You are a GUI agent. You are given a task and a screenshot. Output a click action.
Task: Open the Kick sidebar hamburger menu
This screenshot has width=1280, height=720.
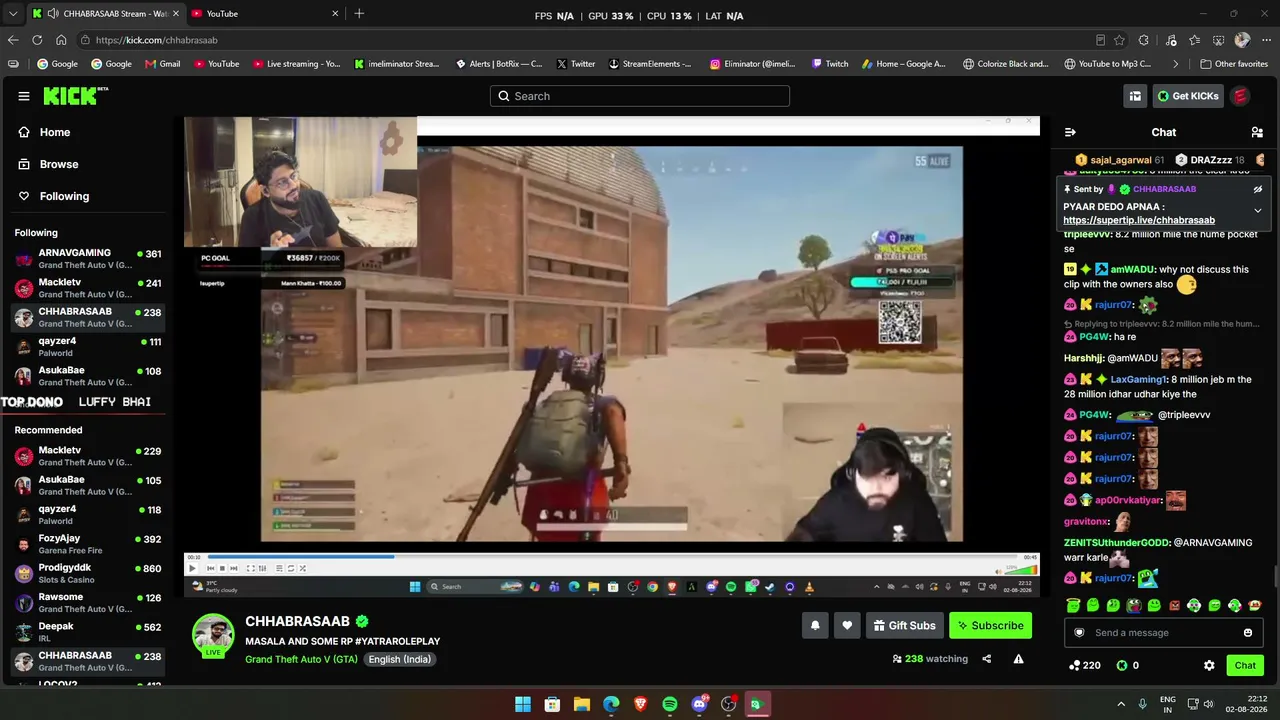click(x=24, y=96)
